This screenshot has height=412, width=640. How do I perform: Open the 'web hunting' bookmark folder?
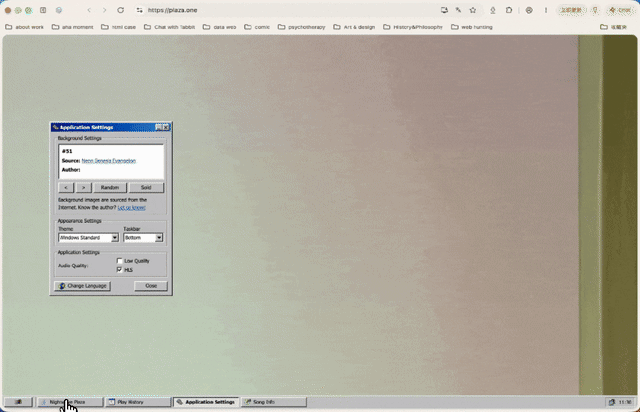click(x=472, y=27)
